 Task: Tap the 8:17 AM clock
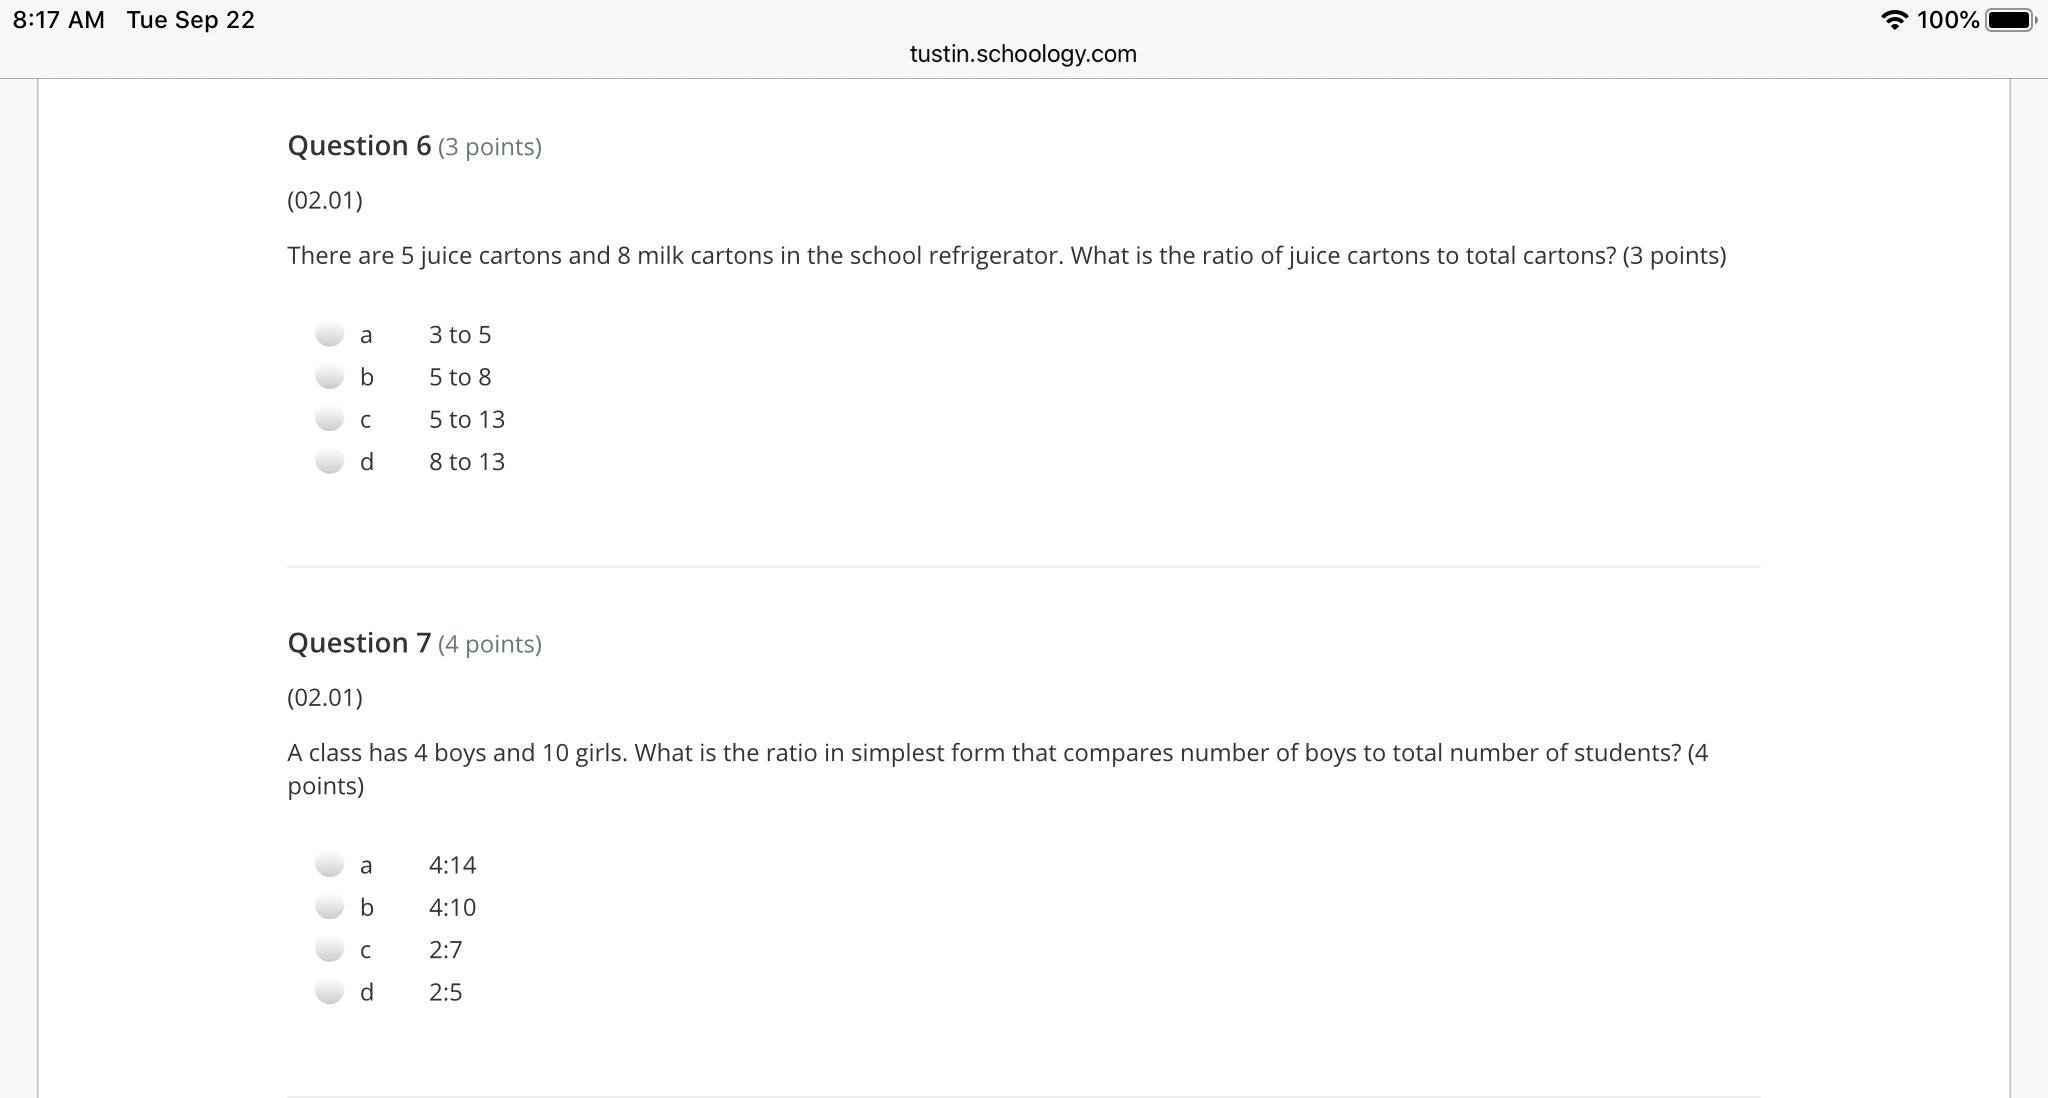[59, 20]
